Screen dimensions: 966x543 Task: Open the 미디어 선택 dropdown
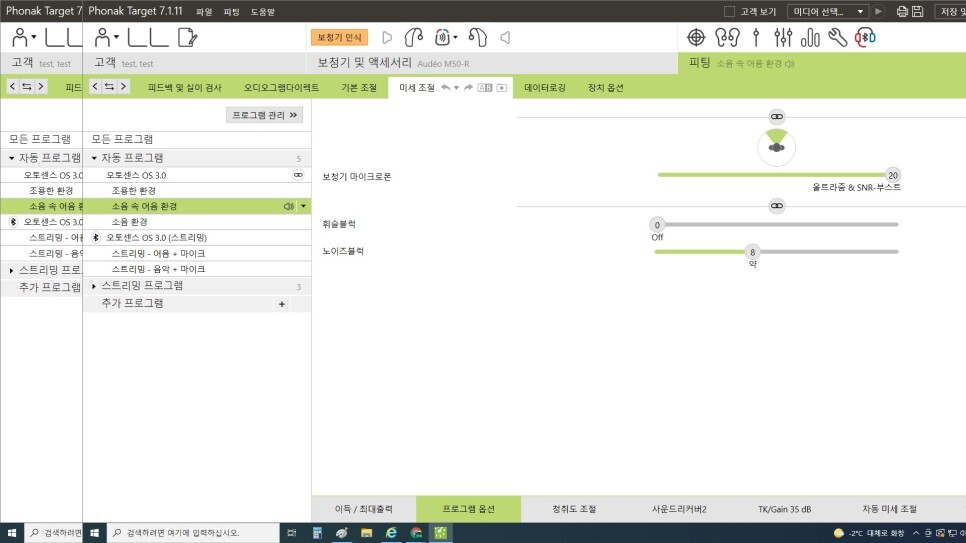click(827, 11)
